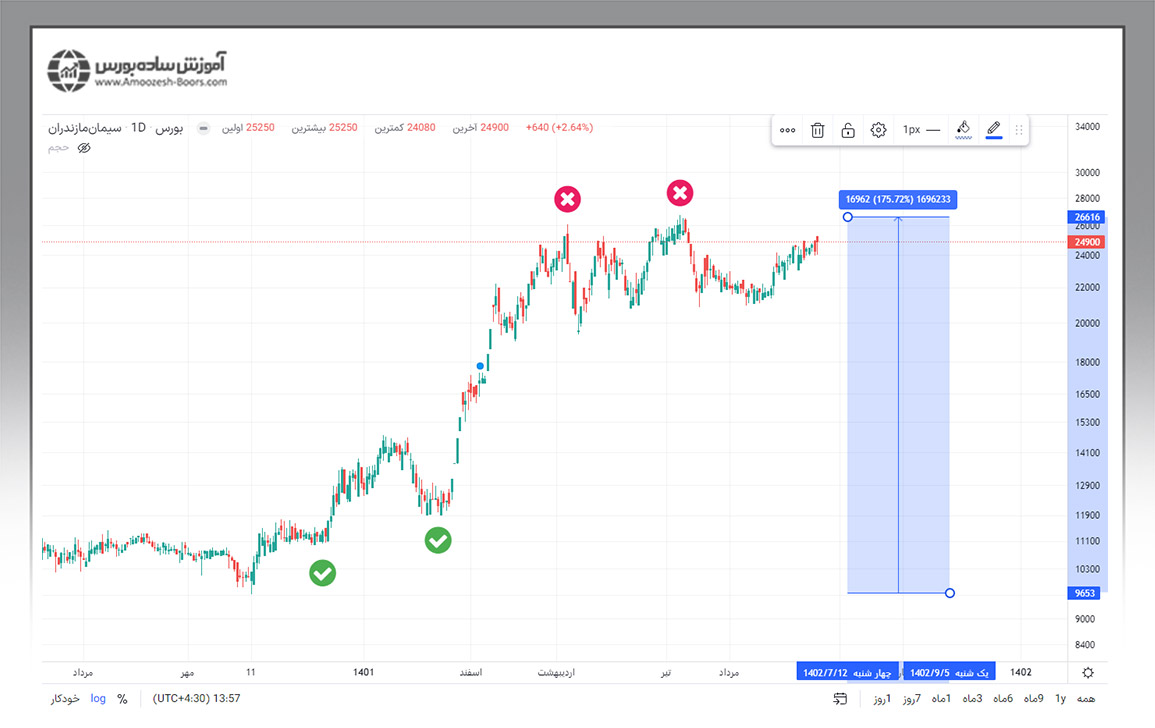Click the همه (all) range button
This screenshot has width=1155, height=728.
pyautogui.click(x=1086, y=699)
